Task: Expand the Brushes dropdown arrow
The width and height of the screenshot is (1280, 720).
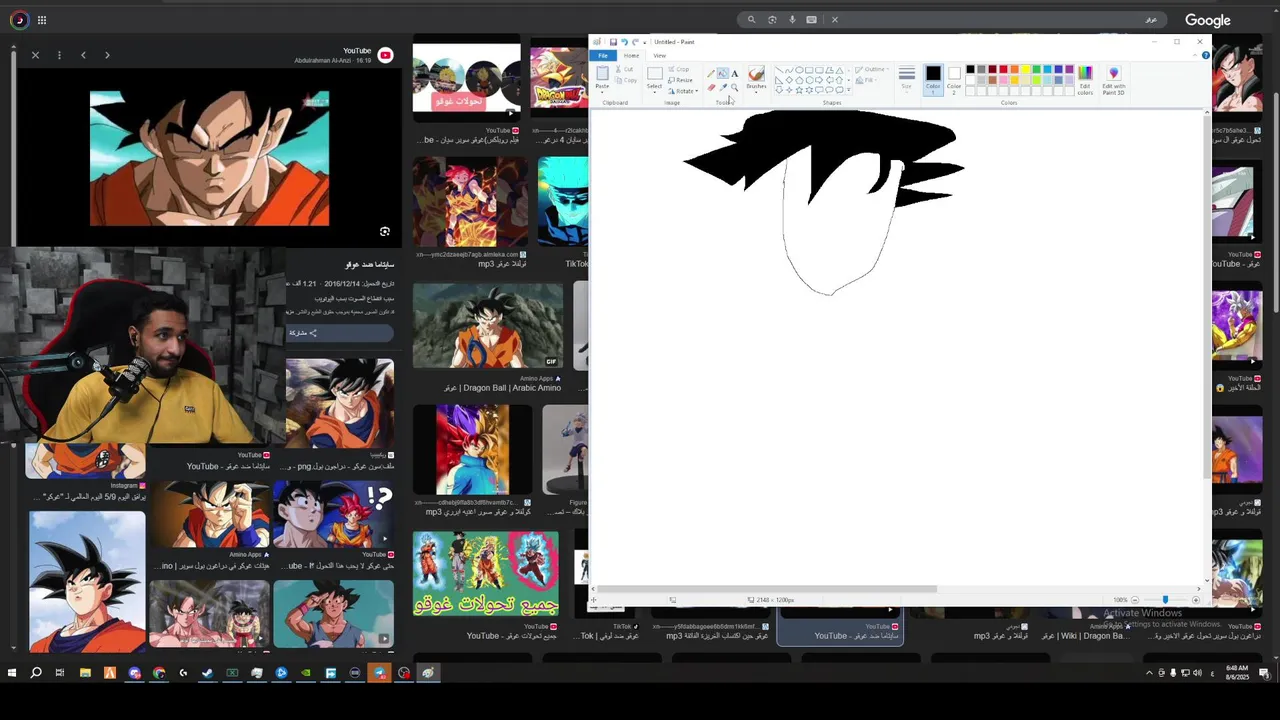Action: (x=756, y=92)
